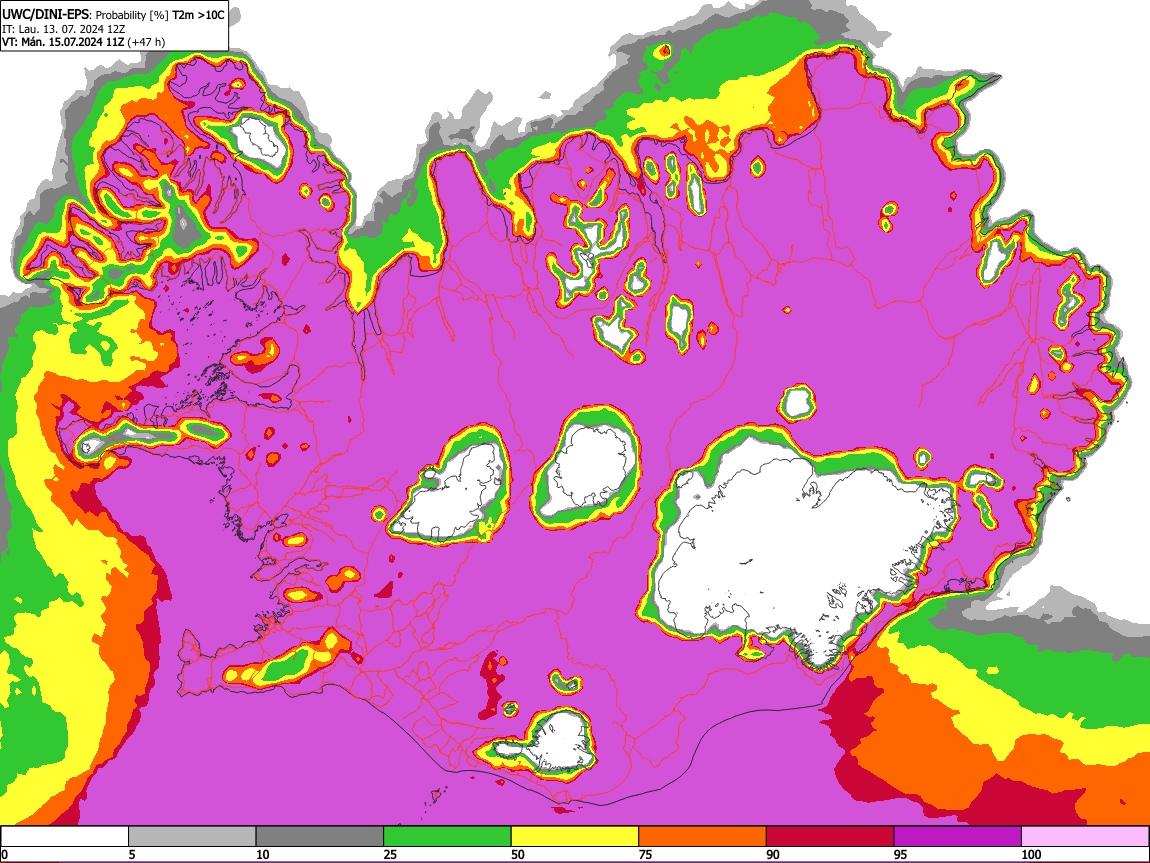Image resolution: width=1150 pixels, height=863 pixels.
Task: Click the orange 75–90% legend swatch
Action: point(703,837)
